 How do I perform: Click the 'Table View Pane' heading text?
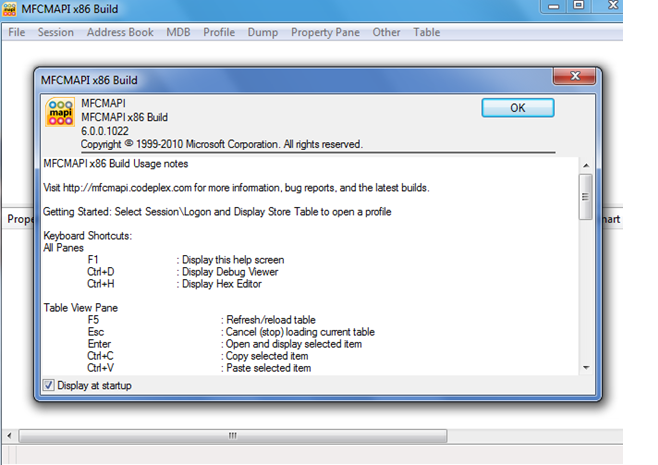81,308
